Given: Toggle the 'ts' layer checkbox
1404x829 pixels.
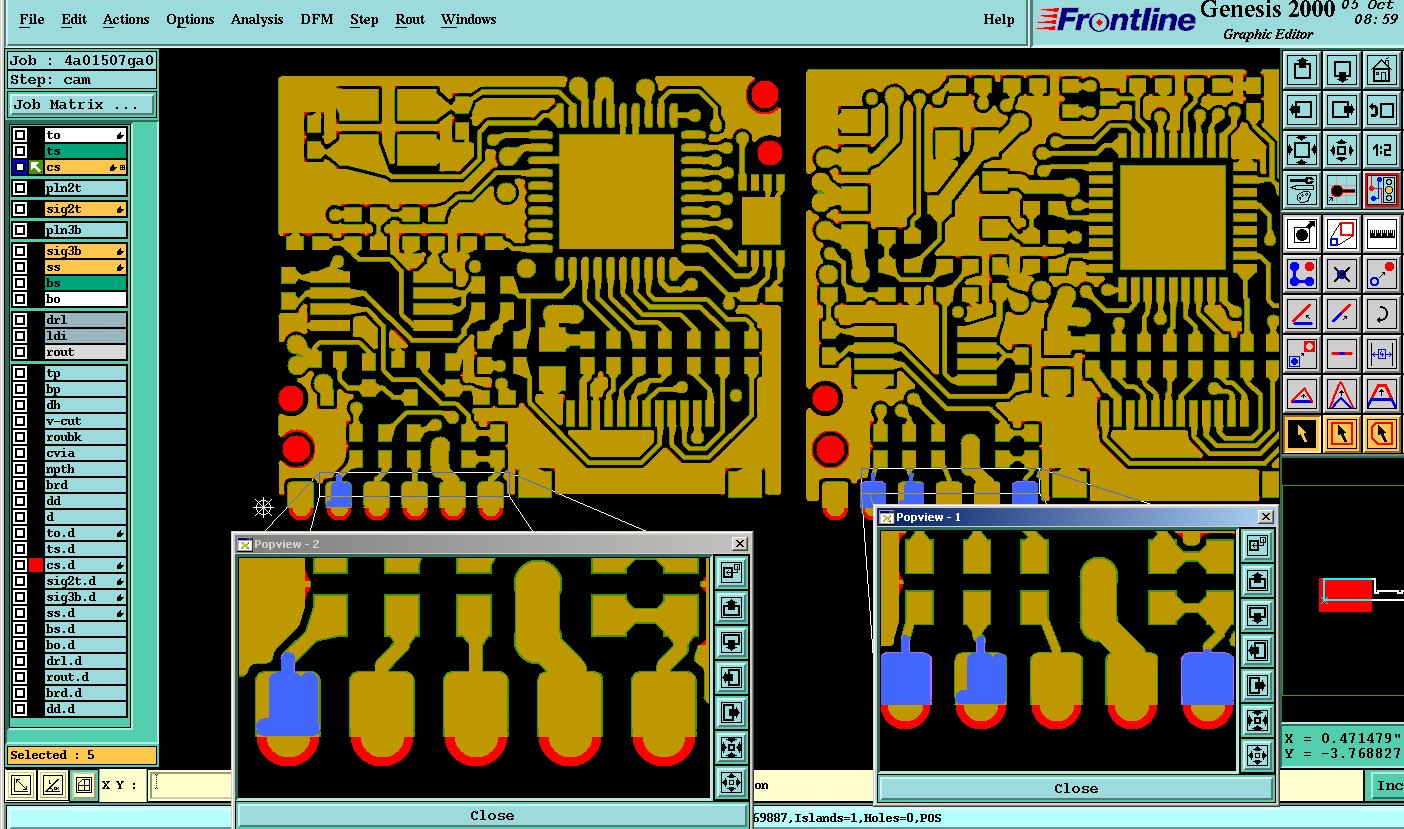Looking at the screenshot, I should tap(20, 151).
